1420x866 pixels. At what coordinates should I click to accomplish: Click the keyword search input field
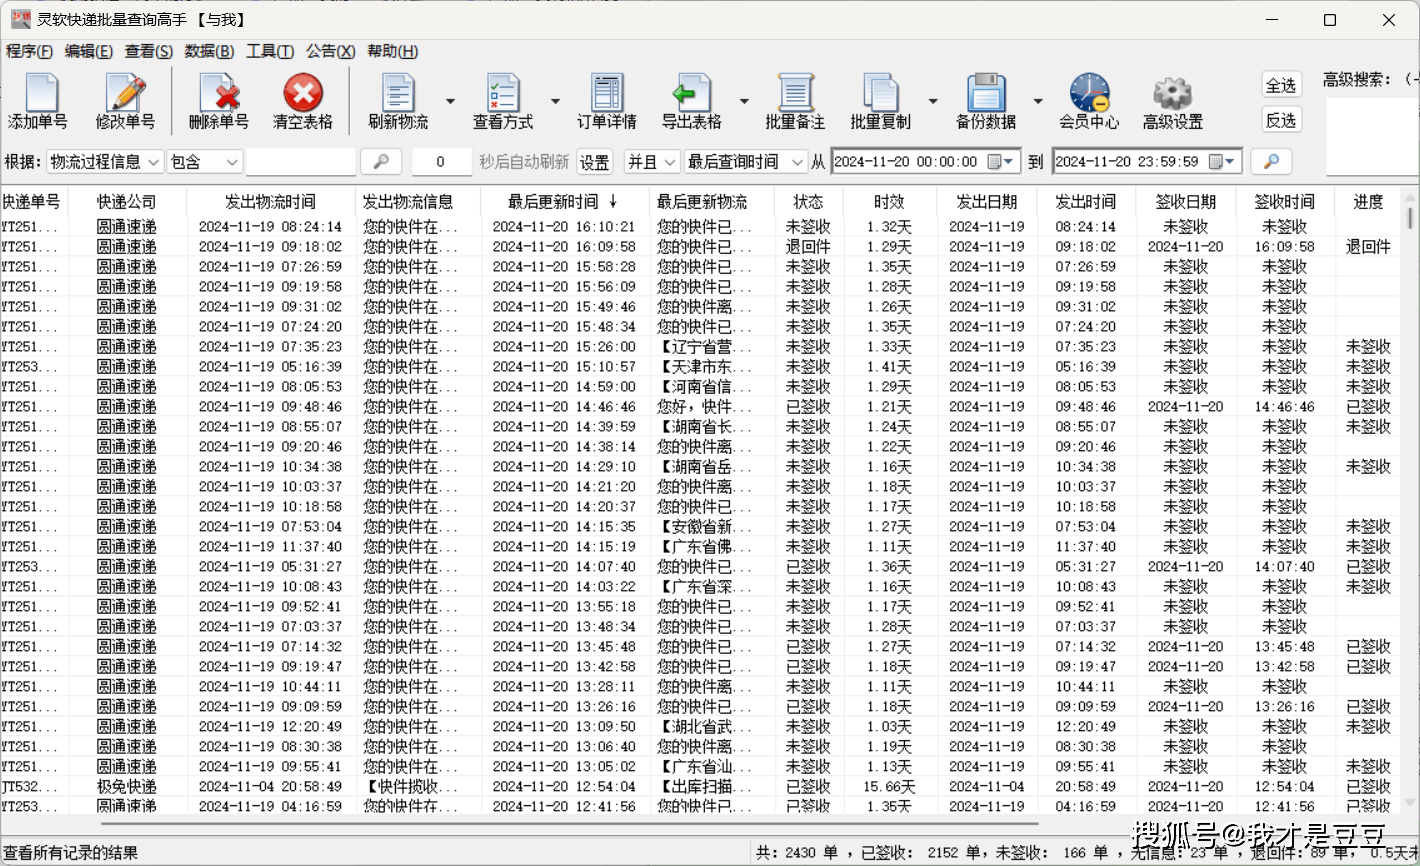tap(301, 162)
